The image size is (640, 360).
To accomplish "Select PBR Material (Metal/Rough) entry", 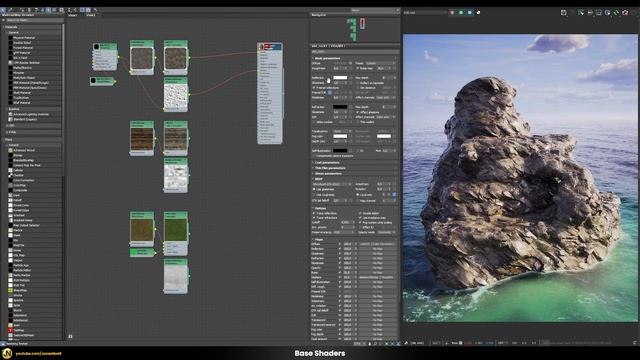I will point(30,83).
